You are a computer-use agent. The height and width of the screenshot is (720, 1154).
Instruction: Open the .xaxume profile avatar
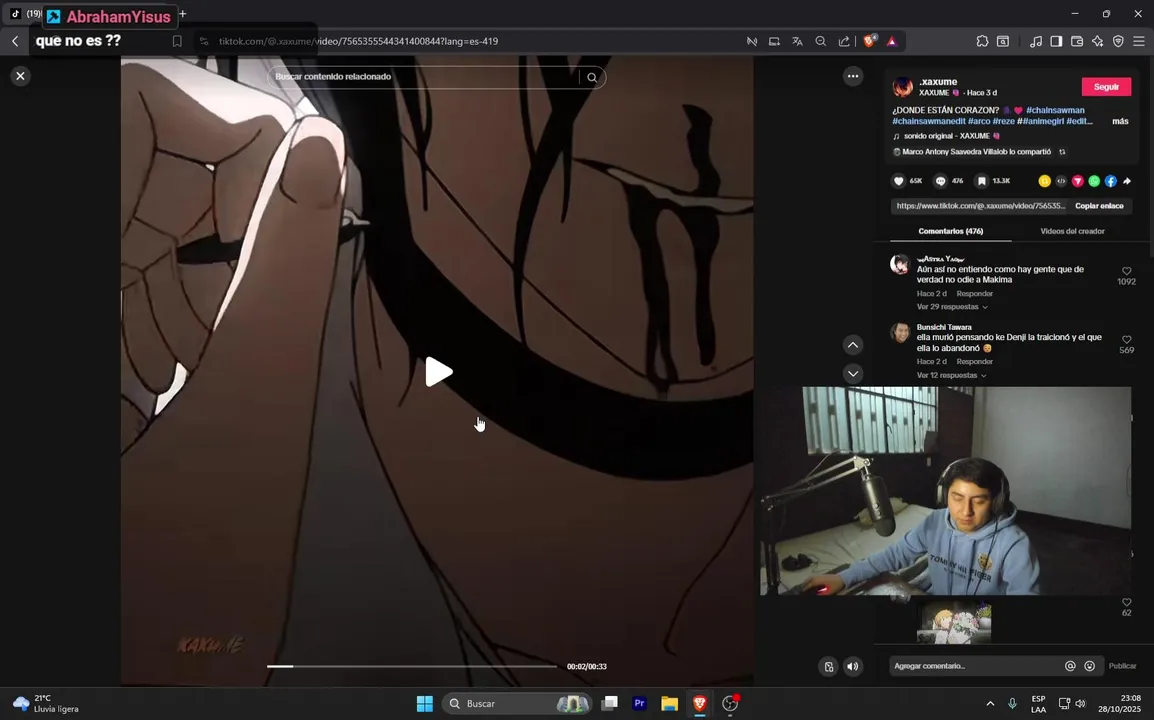[x=902, y=87]
